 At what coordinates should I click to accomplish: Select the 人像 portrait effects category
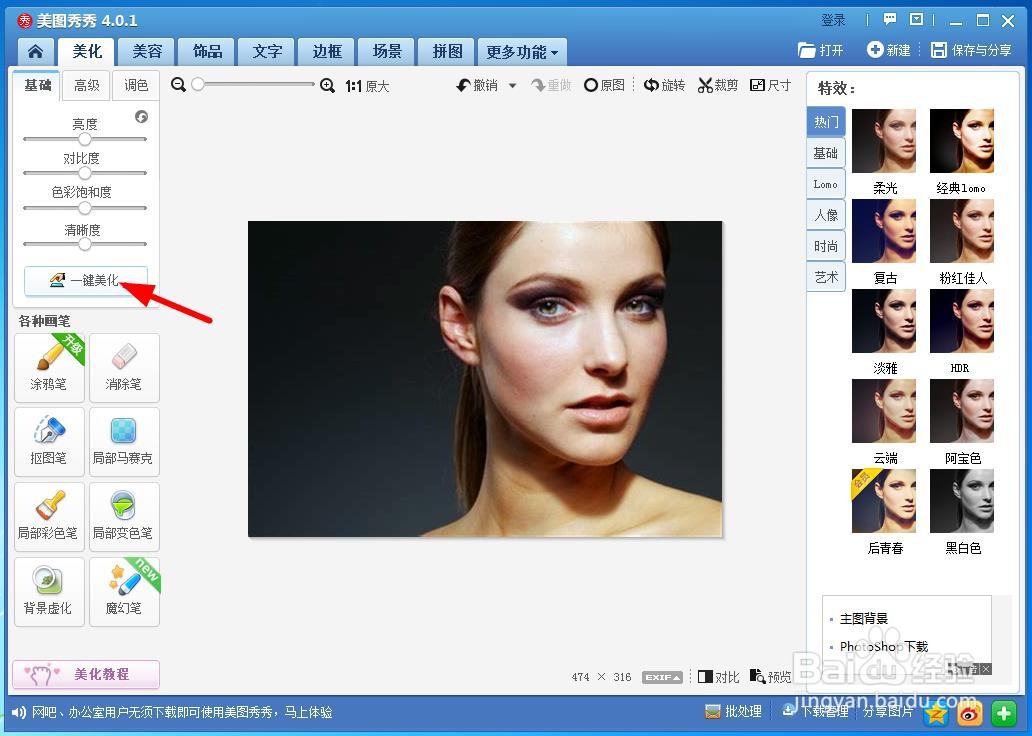tap(826, 215)
